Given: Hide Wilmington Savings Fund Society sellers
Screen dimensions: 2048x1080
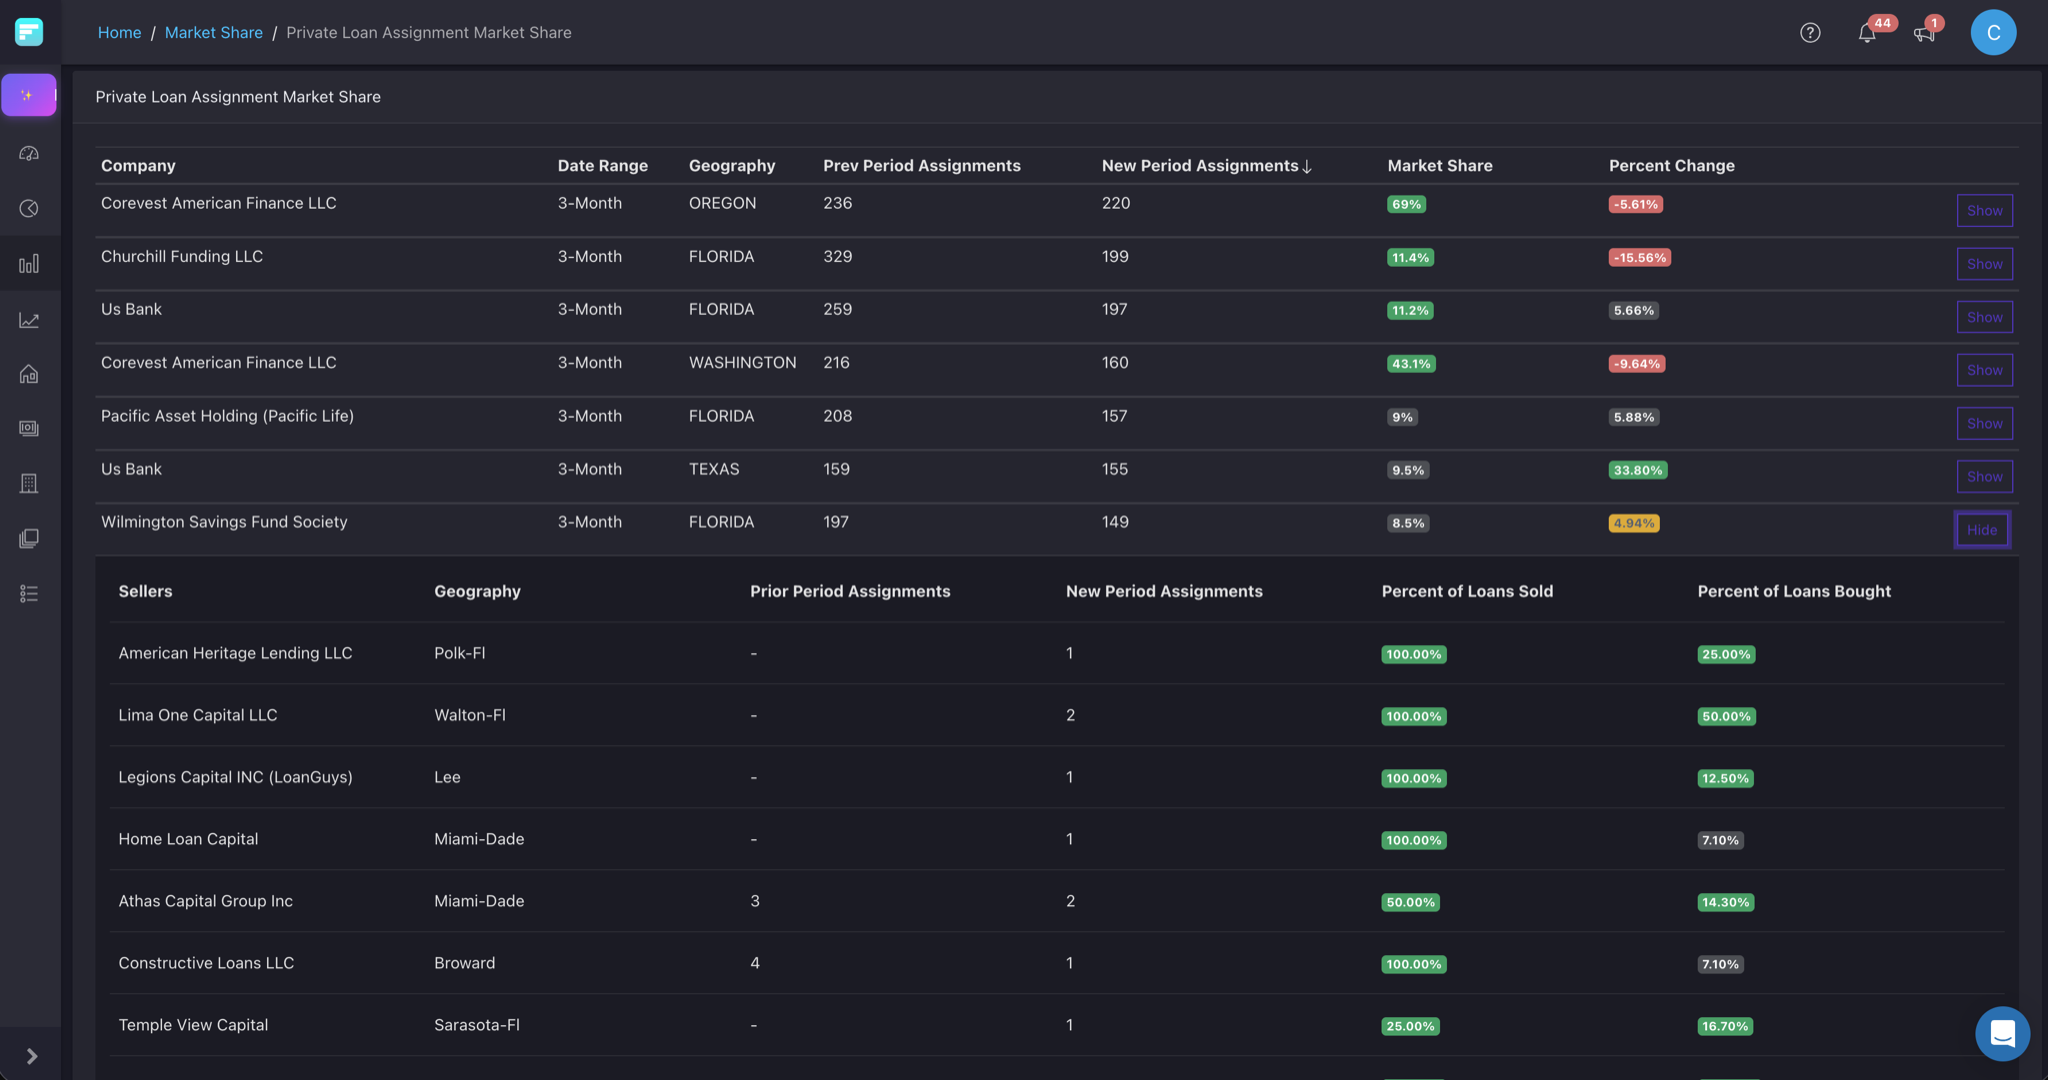Looking at the screenshot, I should pyautogui.click(x=1981, y=530).
